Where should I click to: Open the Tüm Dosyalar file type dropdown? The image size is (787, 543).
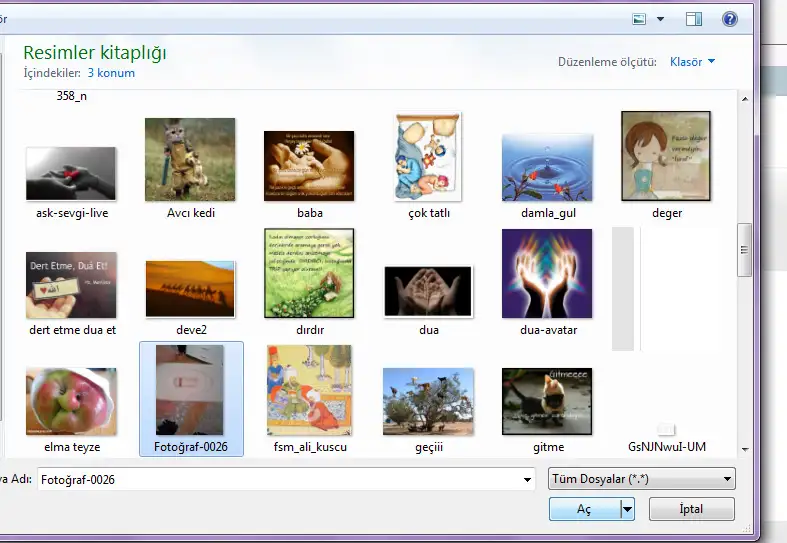point(642,479)
